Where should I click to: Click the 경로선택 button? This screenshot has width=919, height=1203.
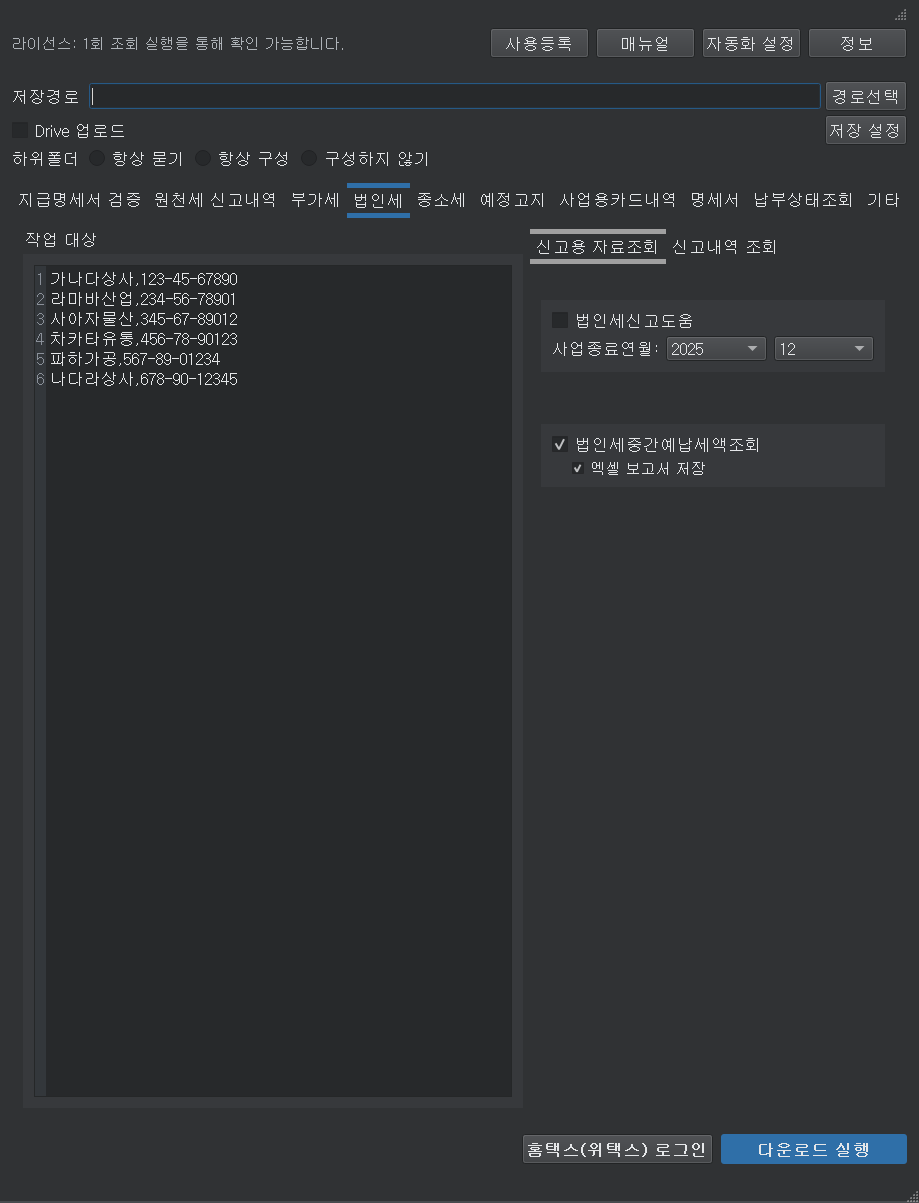click(x=866, y=96)
